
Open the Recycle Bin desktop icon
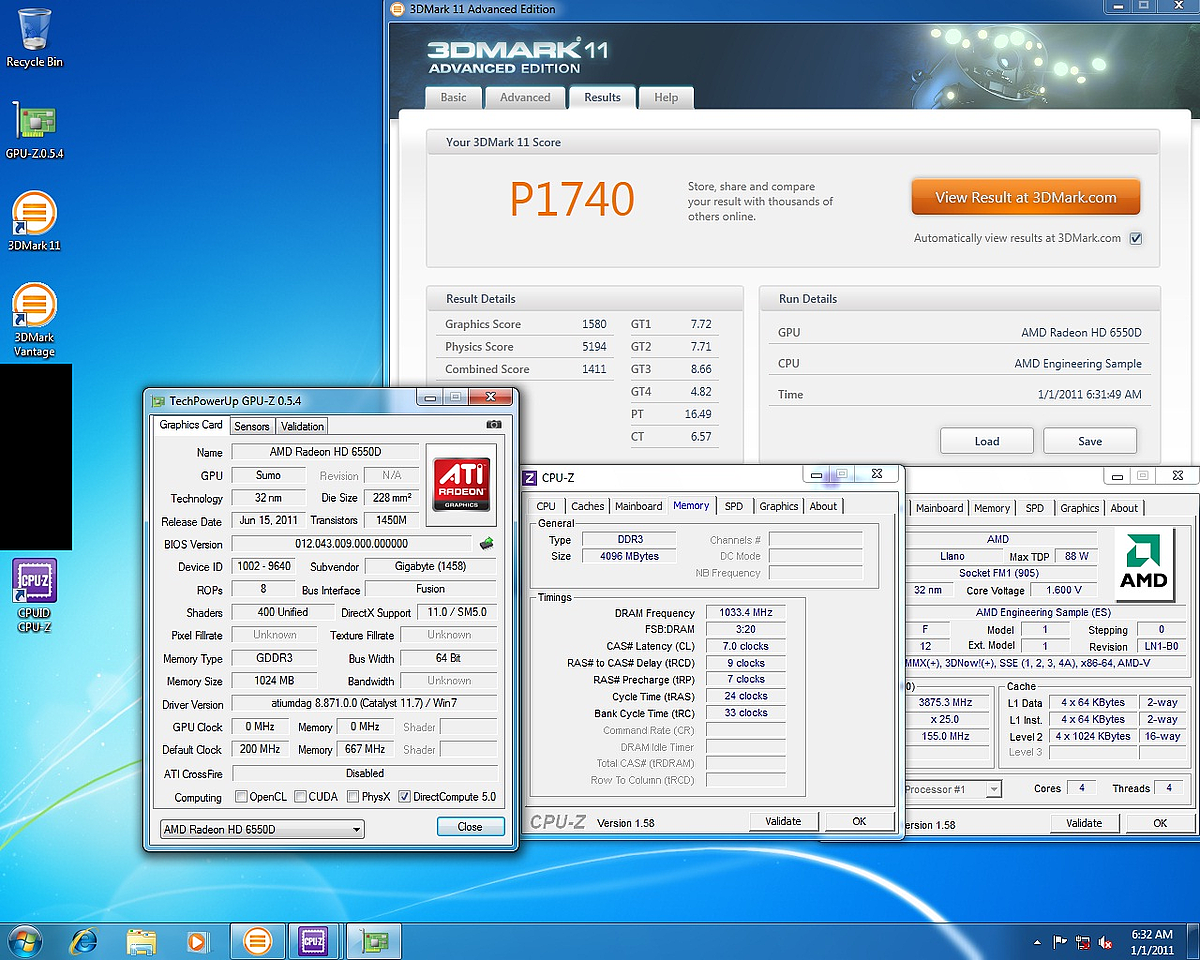[x=34, y=38]
